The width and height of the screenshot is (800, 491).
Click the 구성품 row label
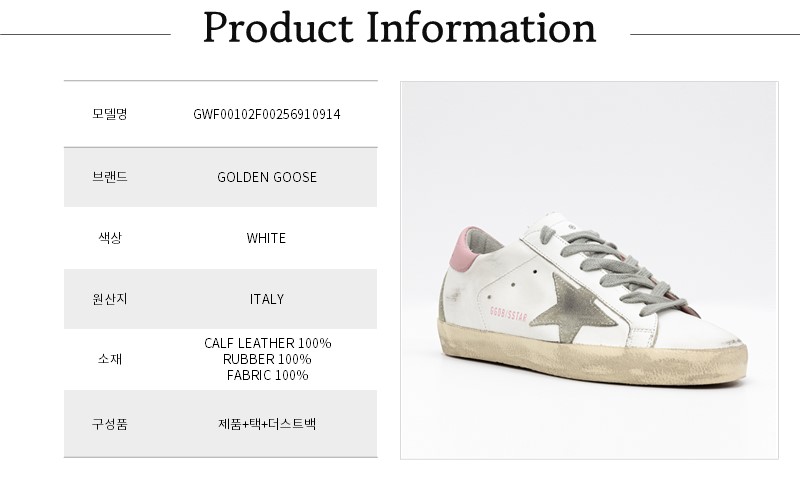[109, 423]
